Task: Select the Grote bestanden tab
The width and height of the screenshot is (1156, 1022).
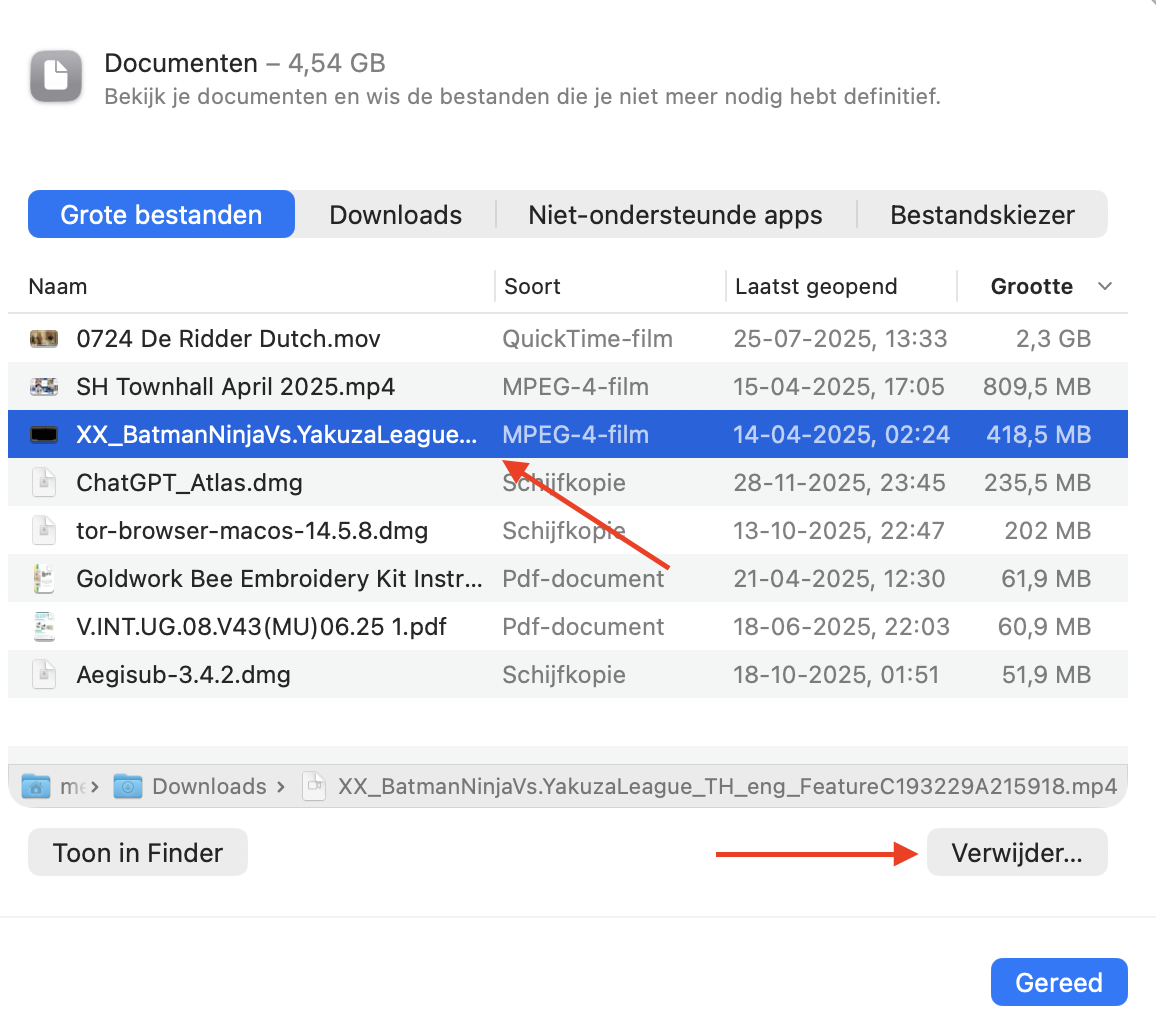Action: coord(160,214)
